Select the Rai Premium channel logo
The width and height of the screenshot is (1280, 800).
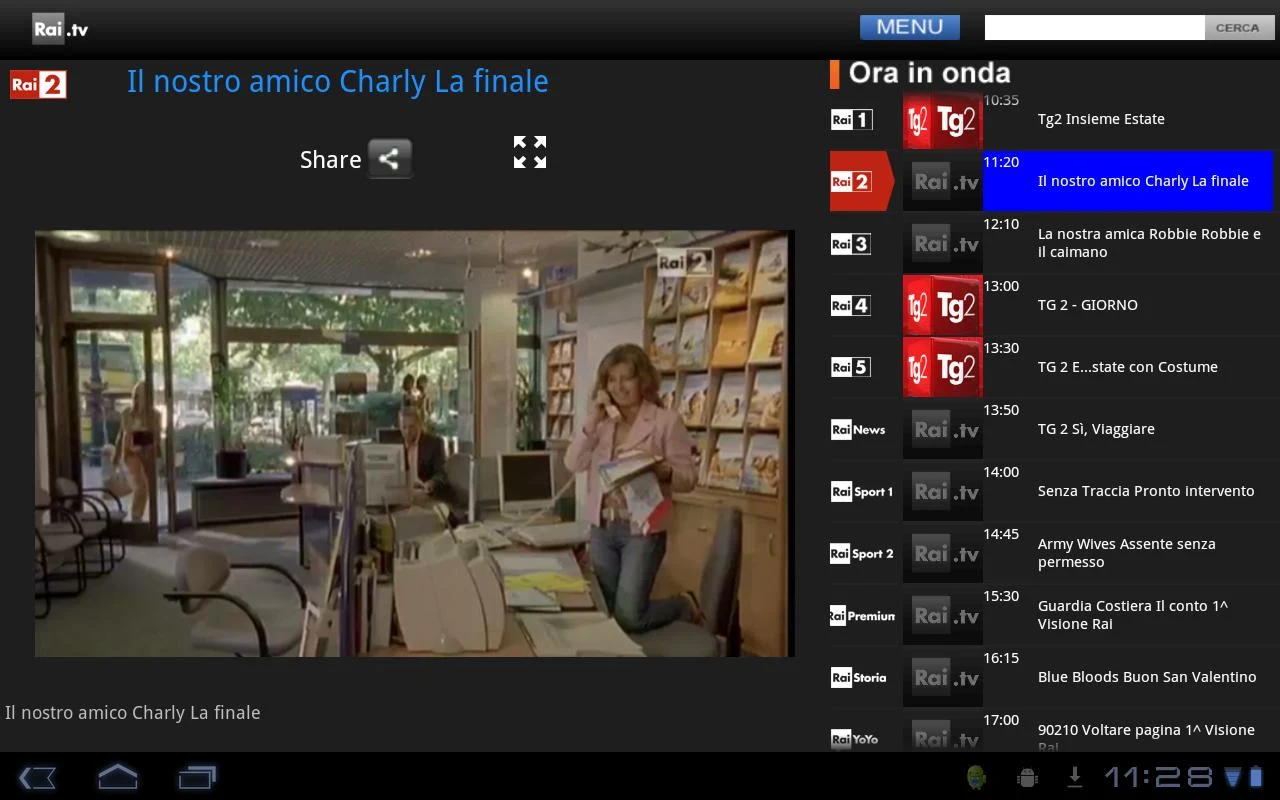(x=863, y=615)
